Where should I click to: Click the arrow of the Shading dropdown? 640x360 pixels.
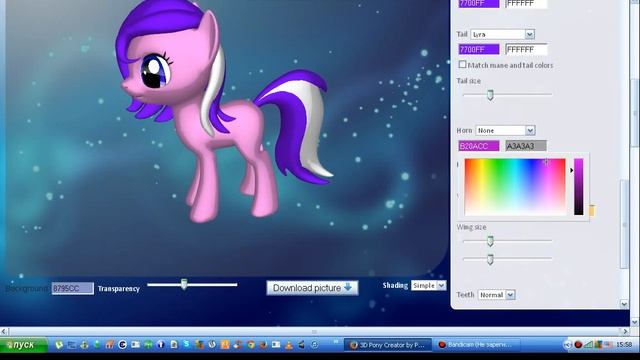441,285
